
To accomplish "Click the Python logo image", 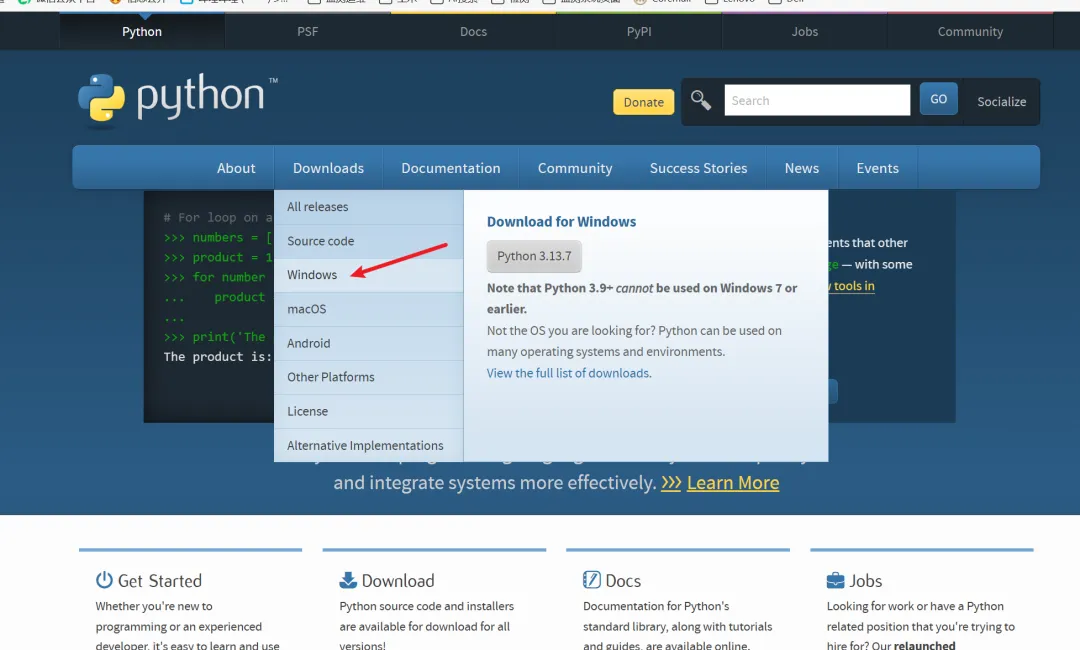I will coord(178,100).
